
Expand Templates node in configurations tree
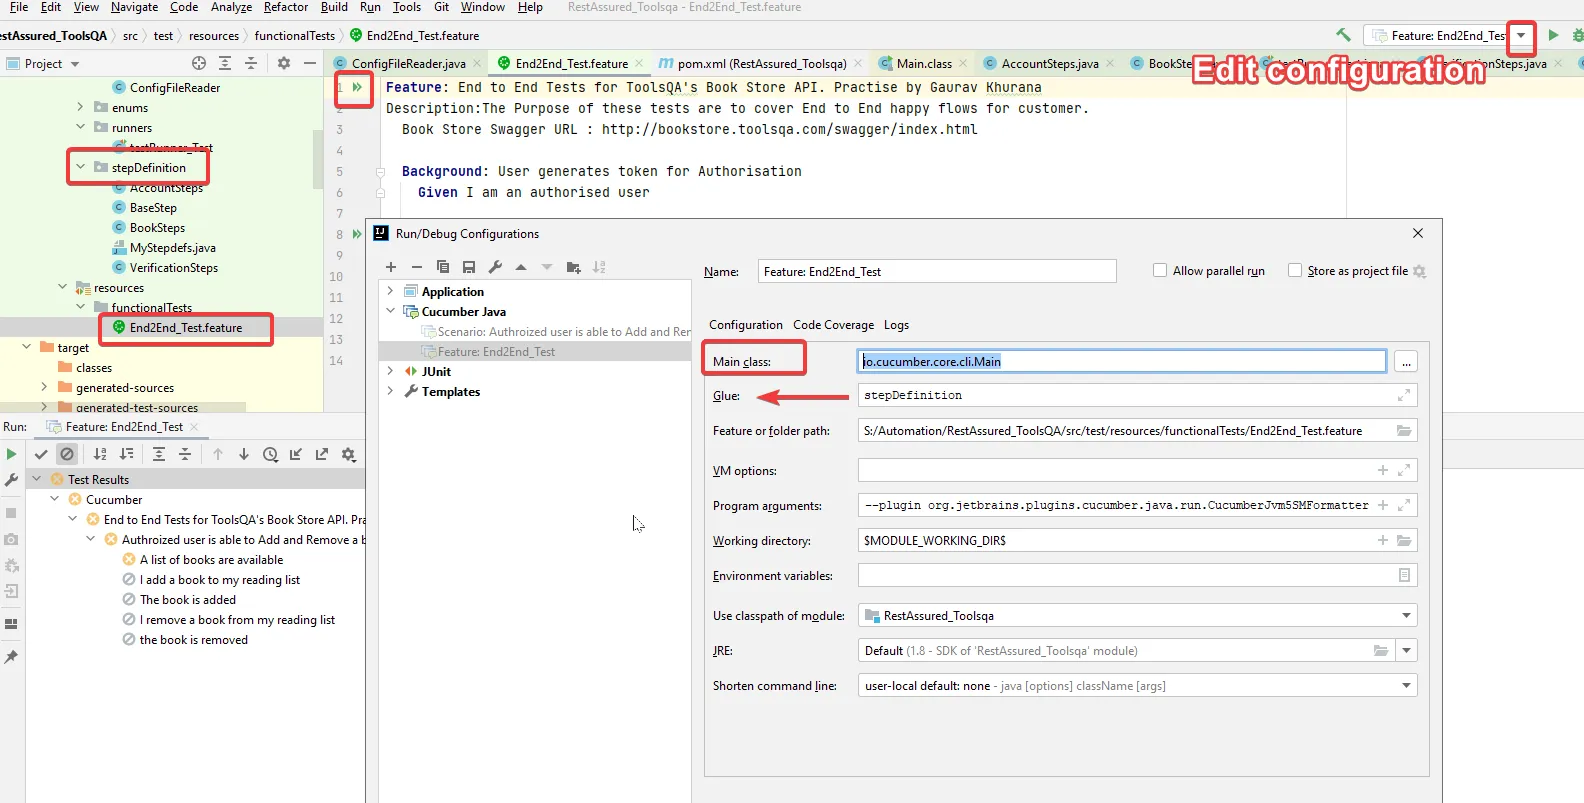390,391
